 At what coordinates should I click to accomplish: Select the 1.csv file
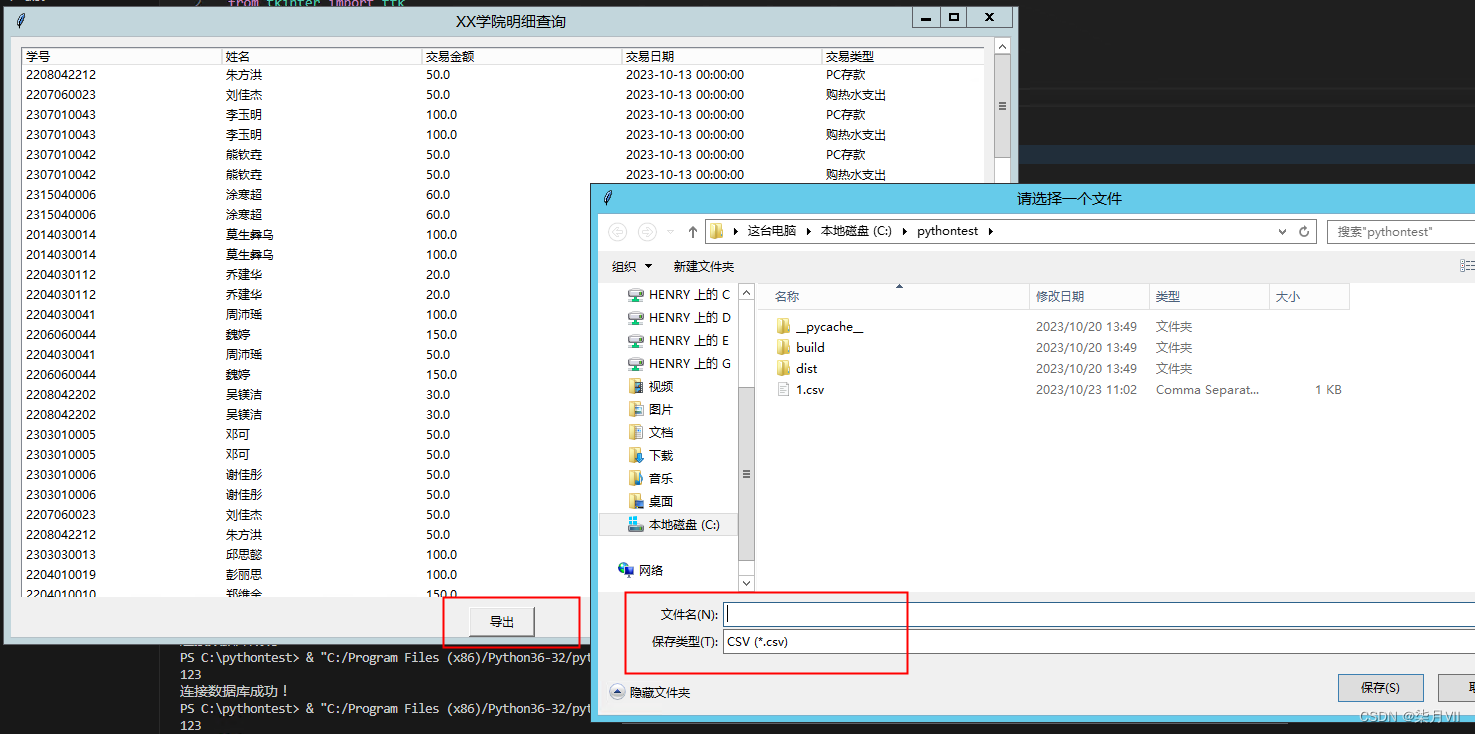[x=809, y=390]
